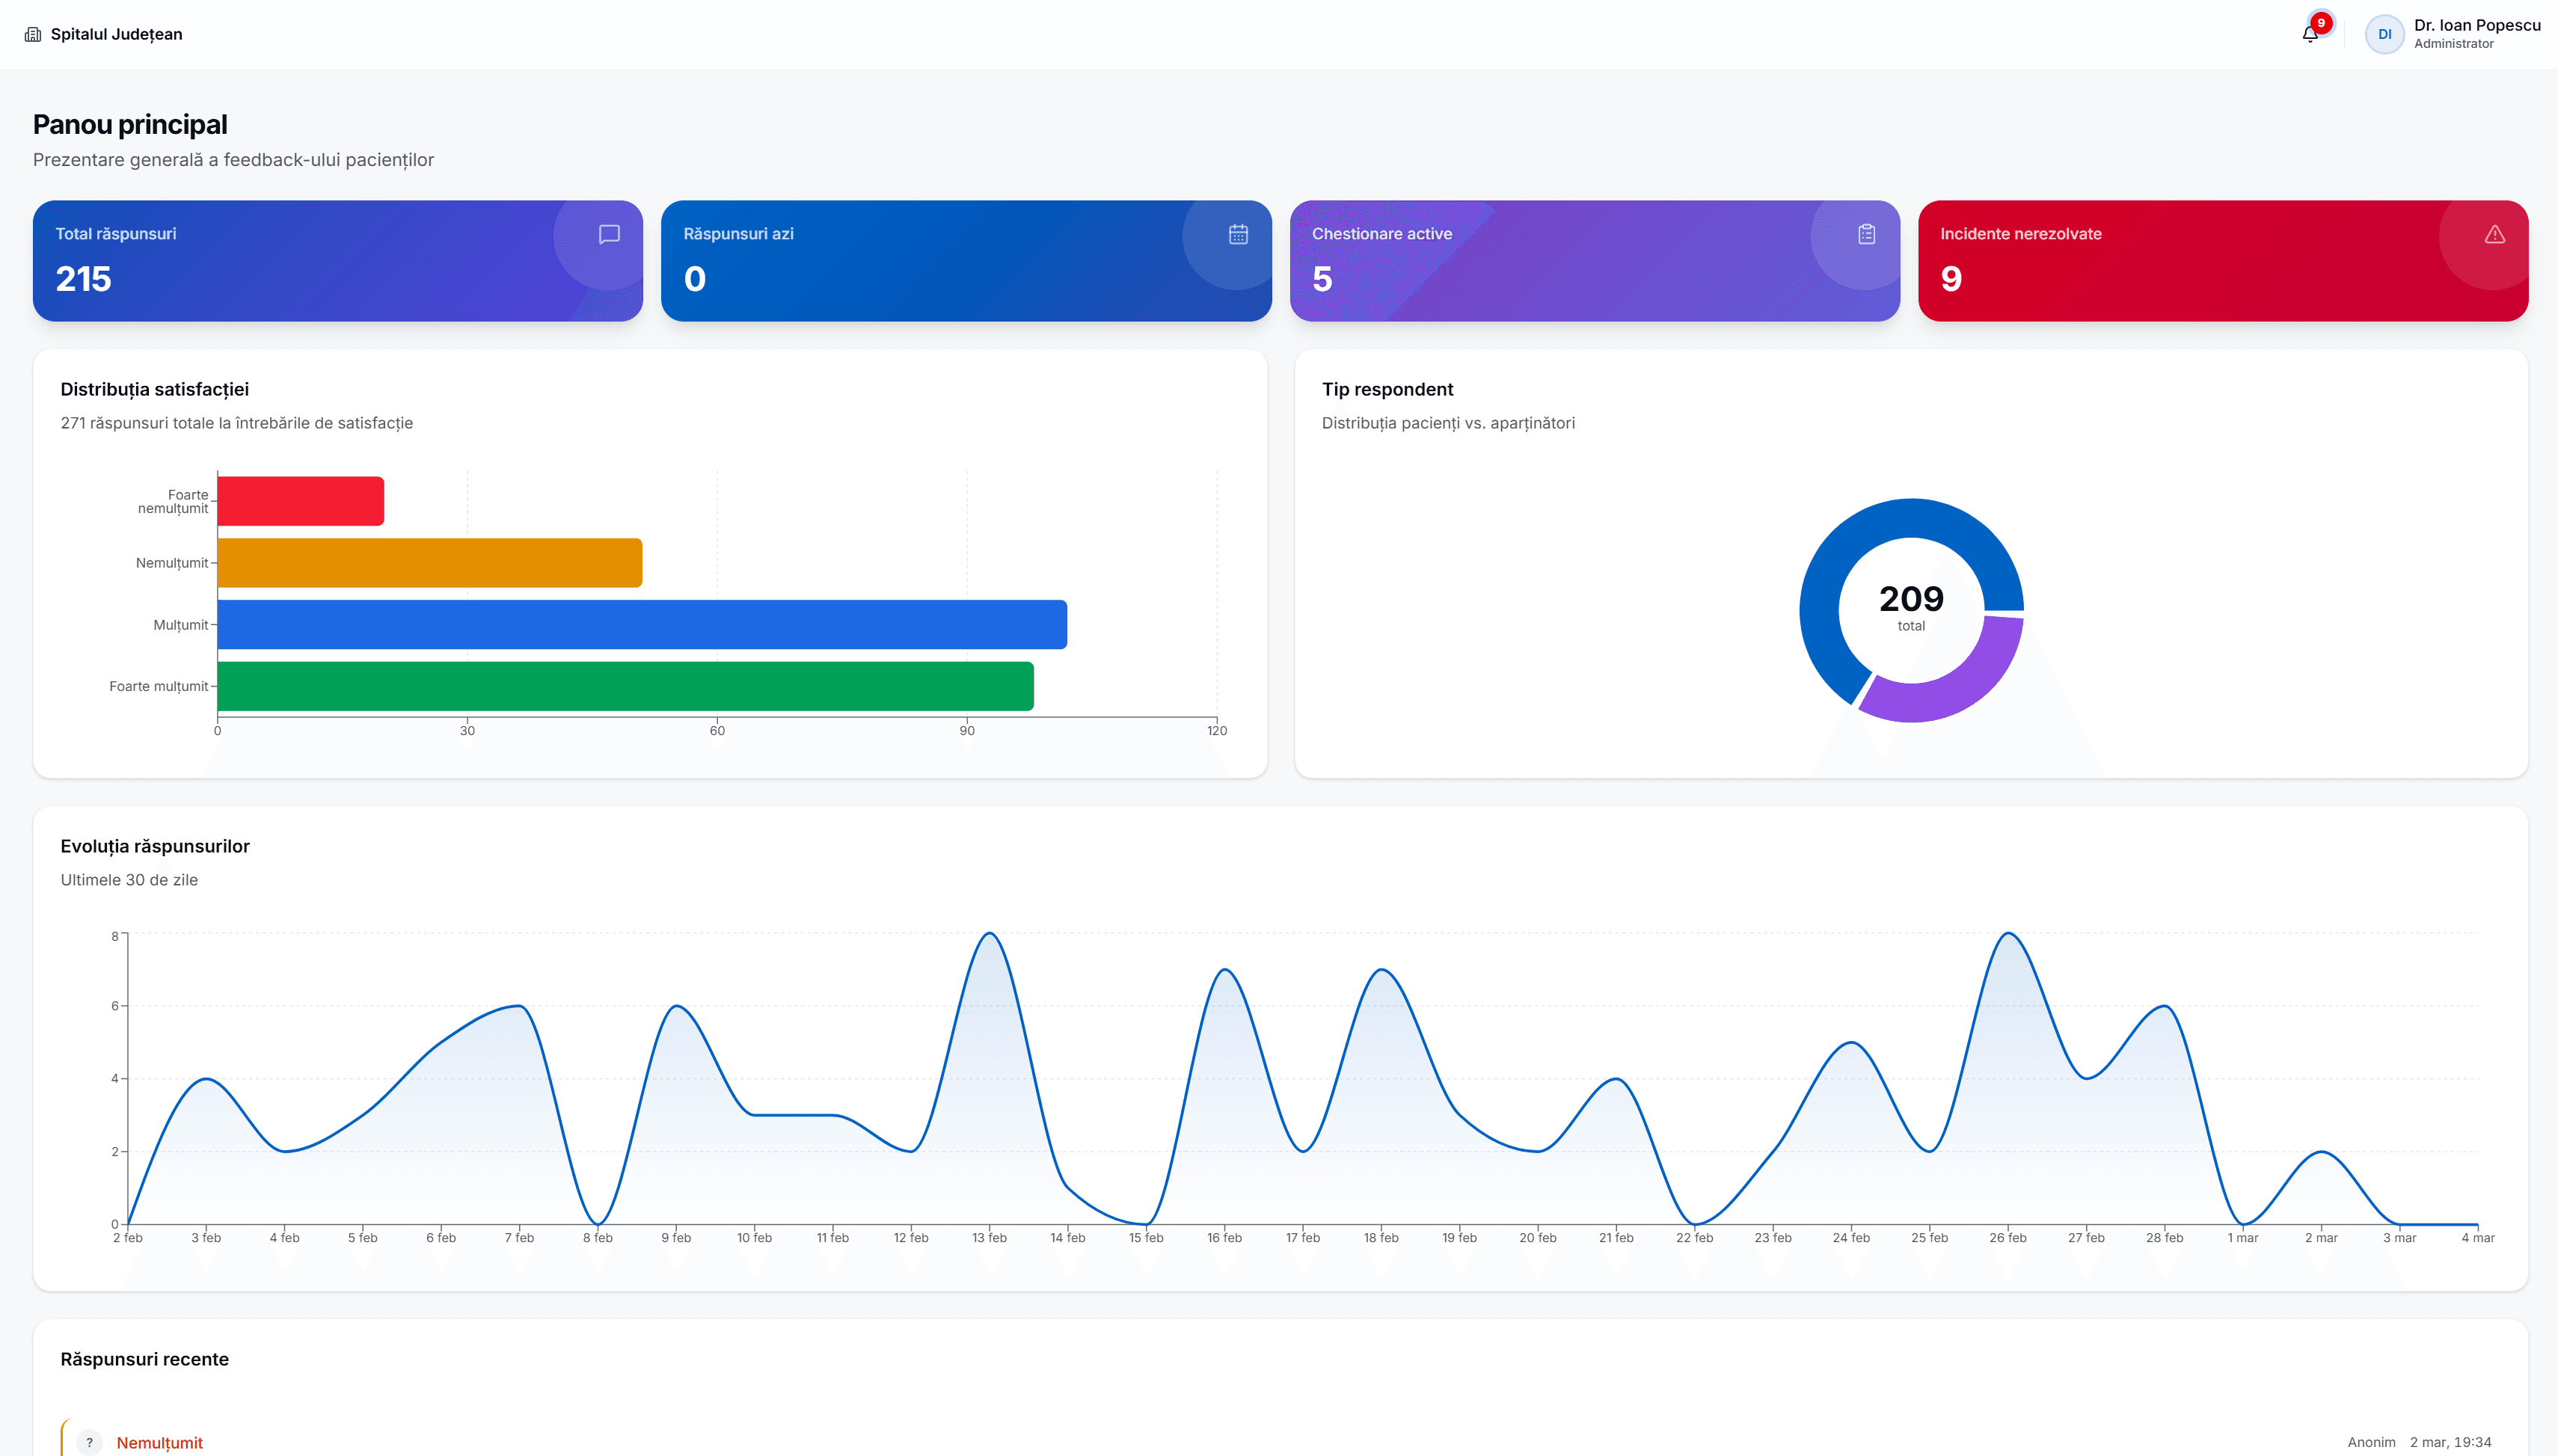Click the calendar icon on Răspunsuri azi
Image resolution: width=2558 pixels, height=1456 pixels.
click(1238, 234)
